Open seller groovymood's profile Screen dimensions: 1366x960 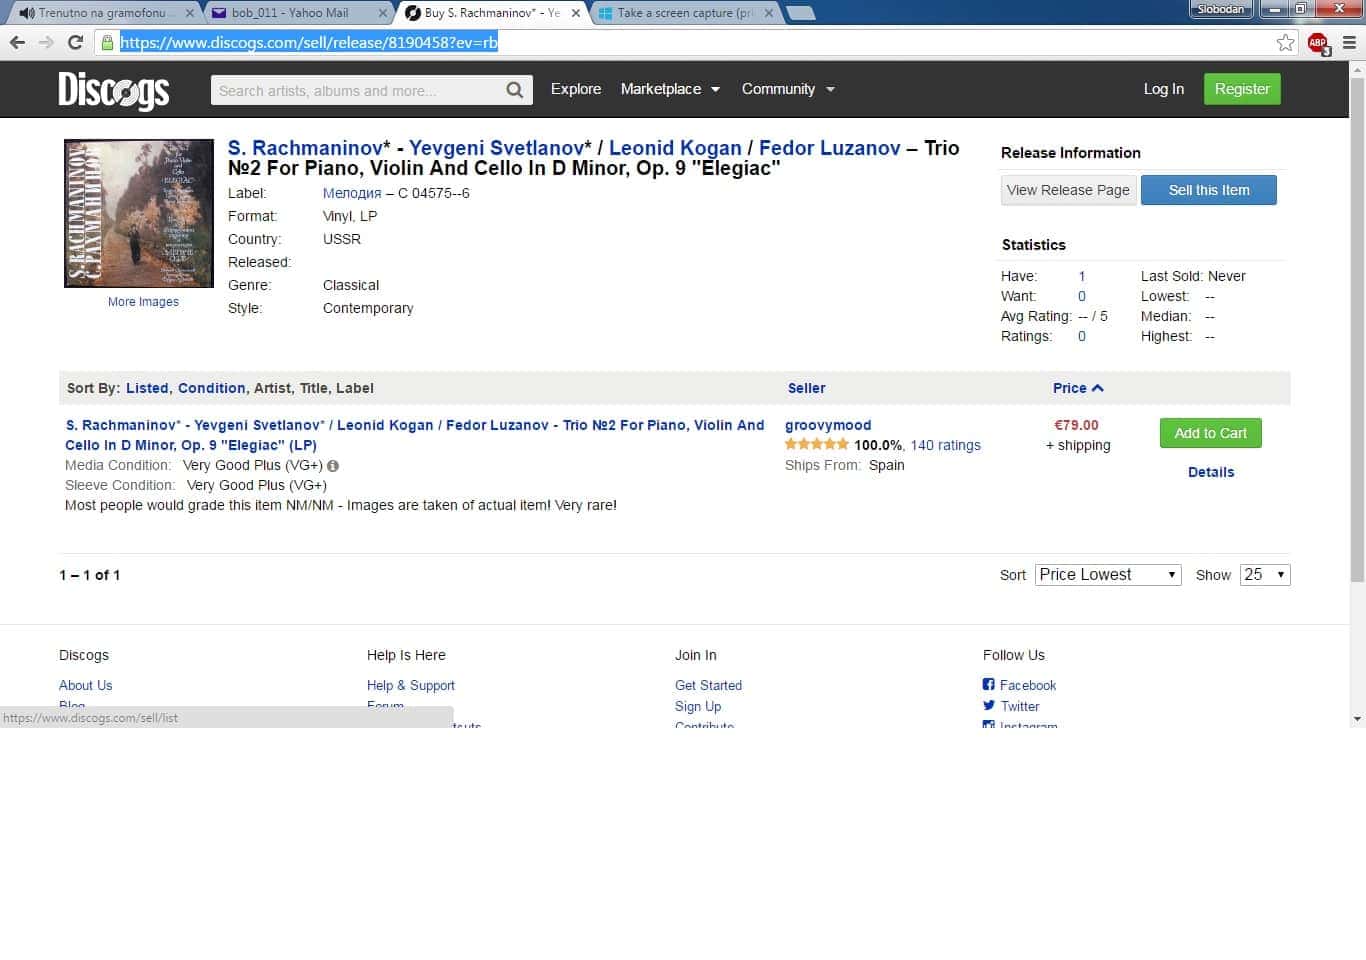point(828,425)
